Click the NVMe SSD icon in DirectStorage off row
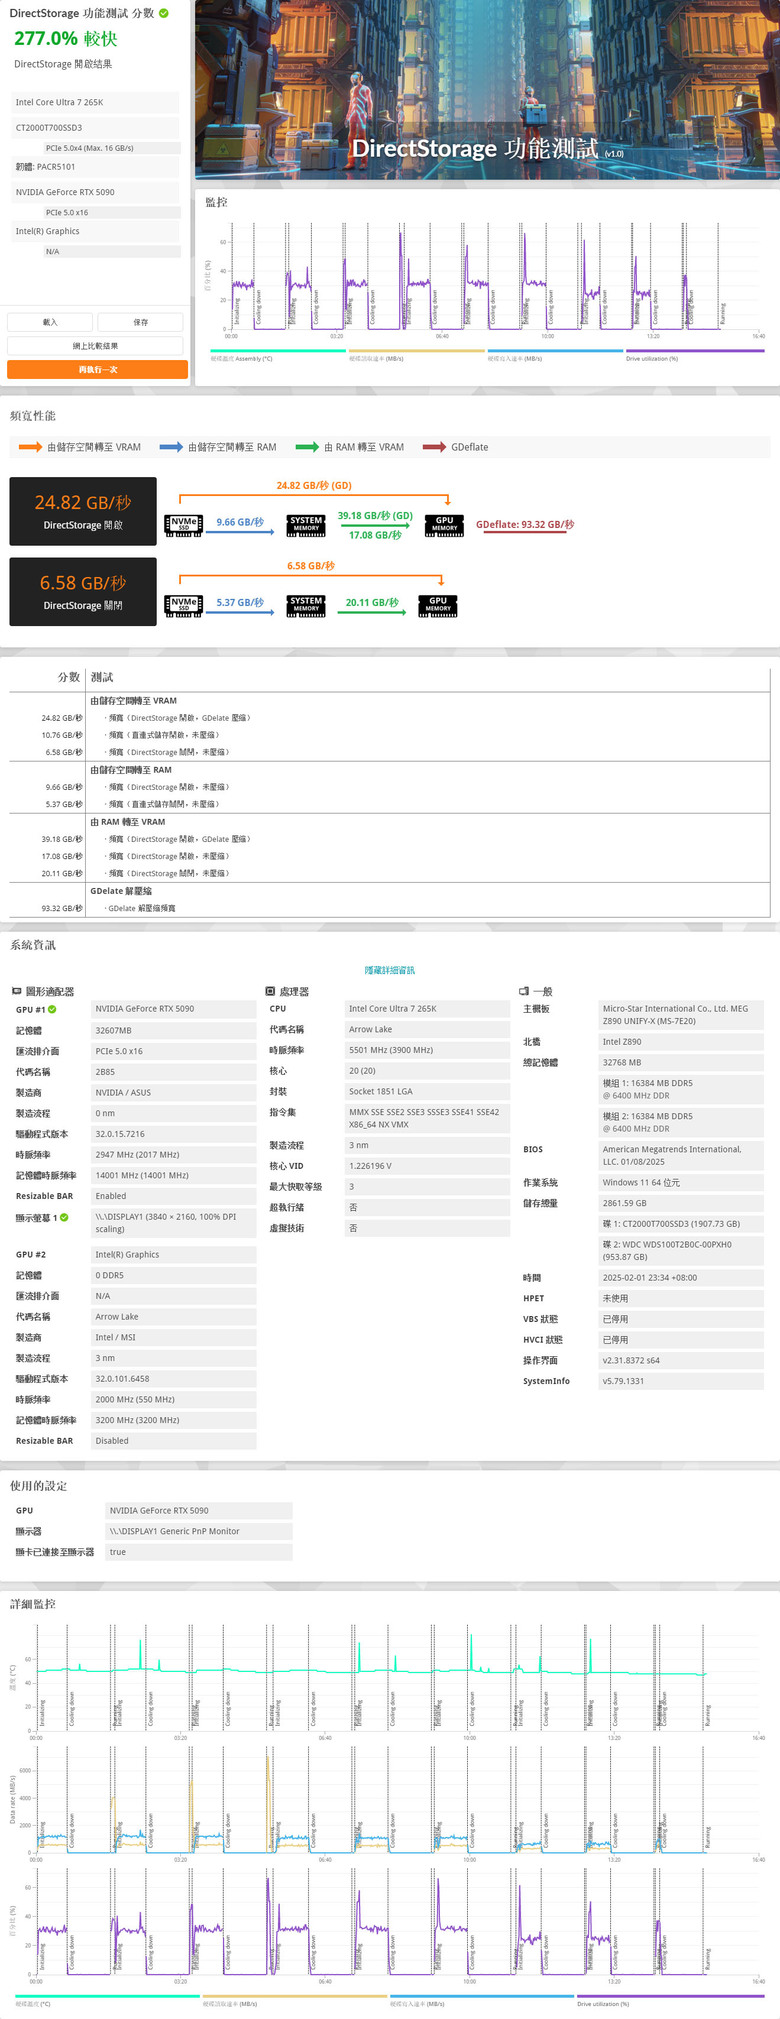The height and width of the screenshot is (2019, 780). coord(183,604)
